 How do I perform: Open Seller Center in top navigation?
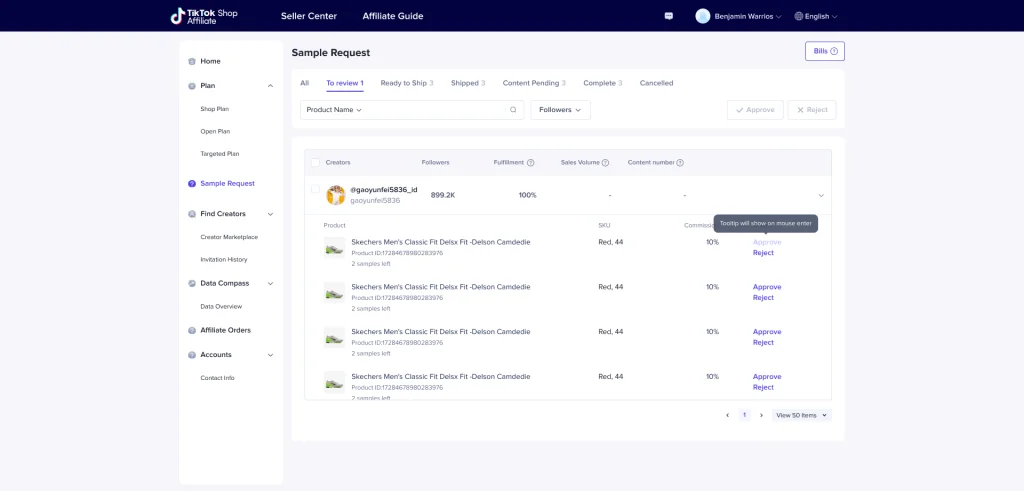[309, 16]
